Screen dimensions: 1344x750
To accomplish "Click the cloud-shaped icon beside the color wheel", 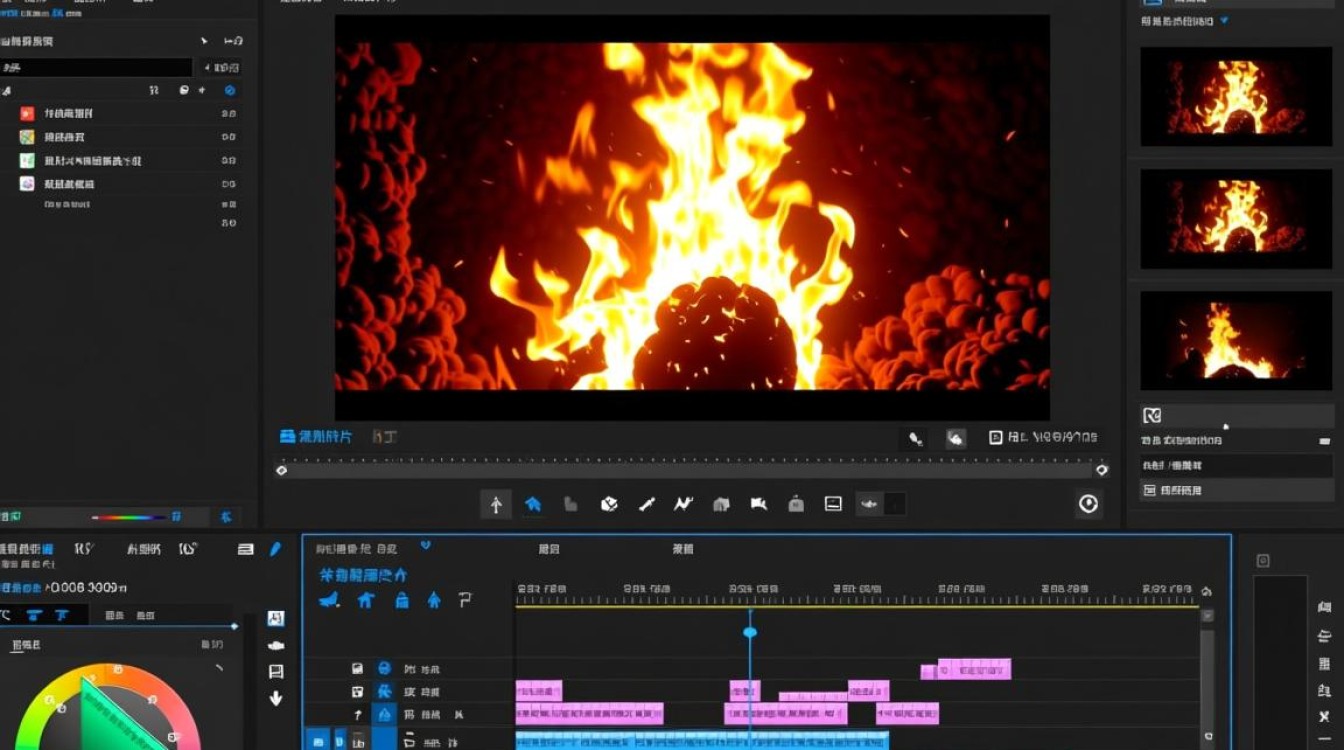I will 276,645.
